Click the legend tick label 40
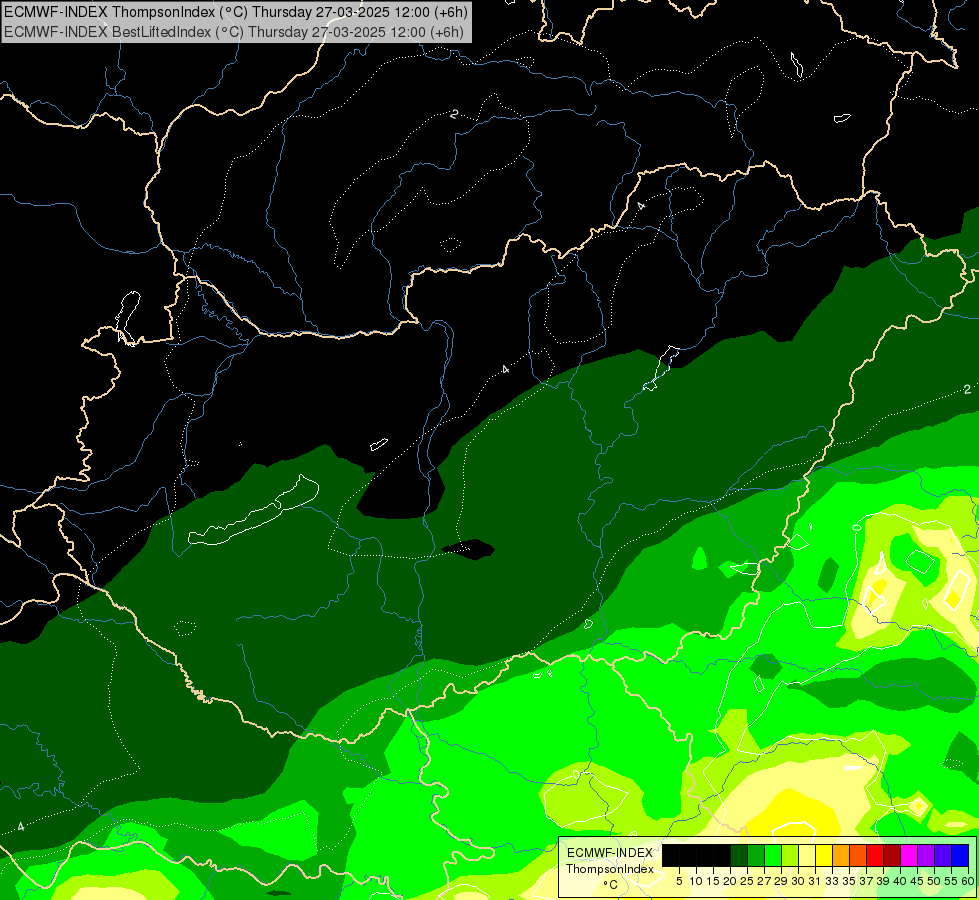Viewport: 979px width, 900px height. (x=900, y=881)
